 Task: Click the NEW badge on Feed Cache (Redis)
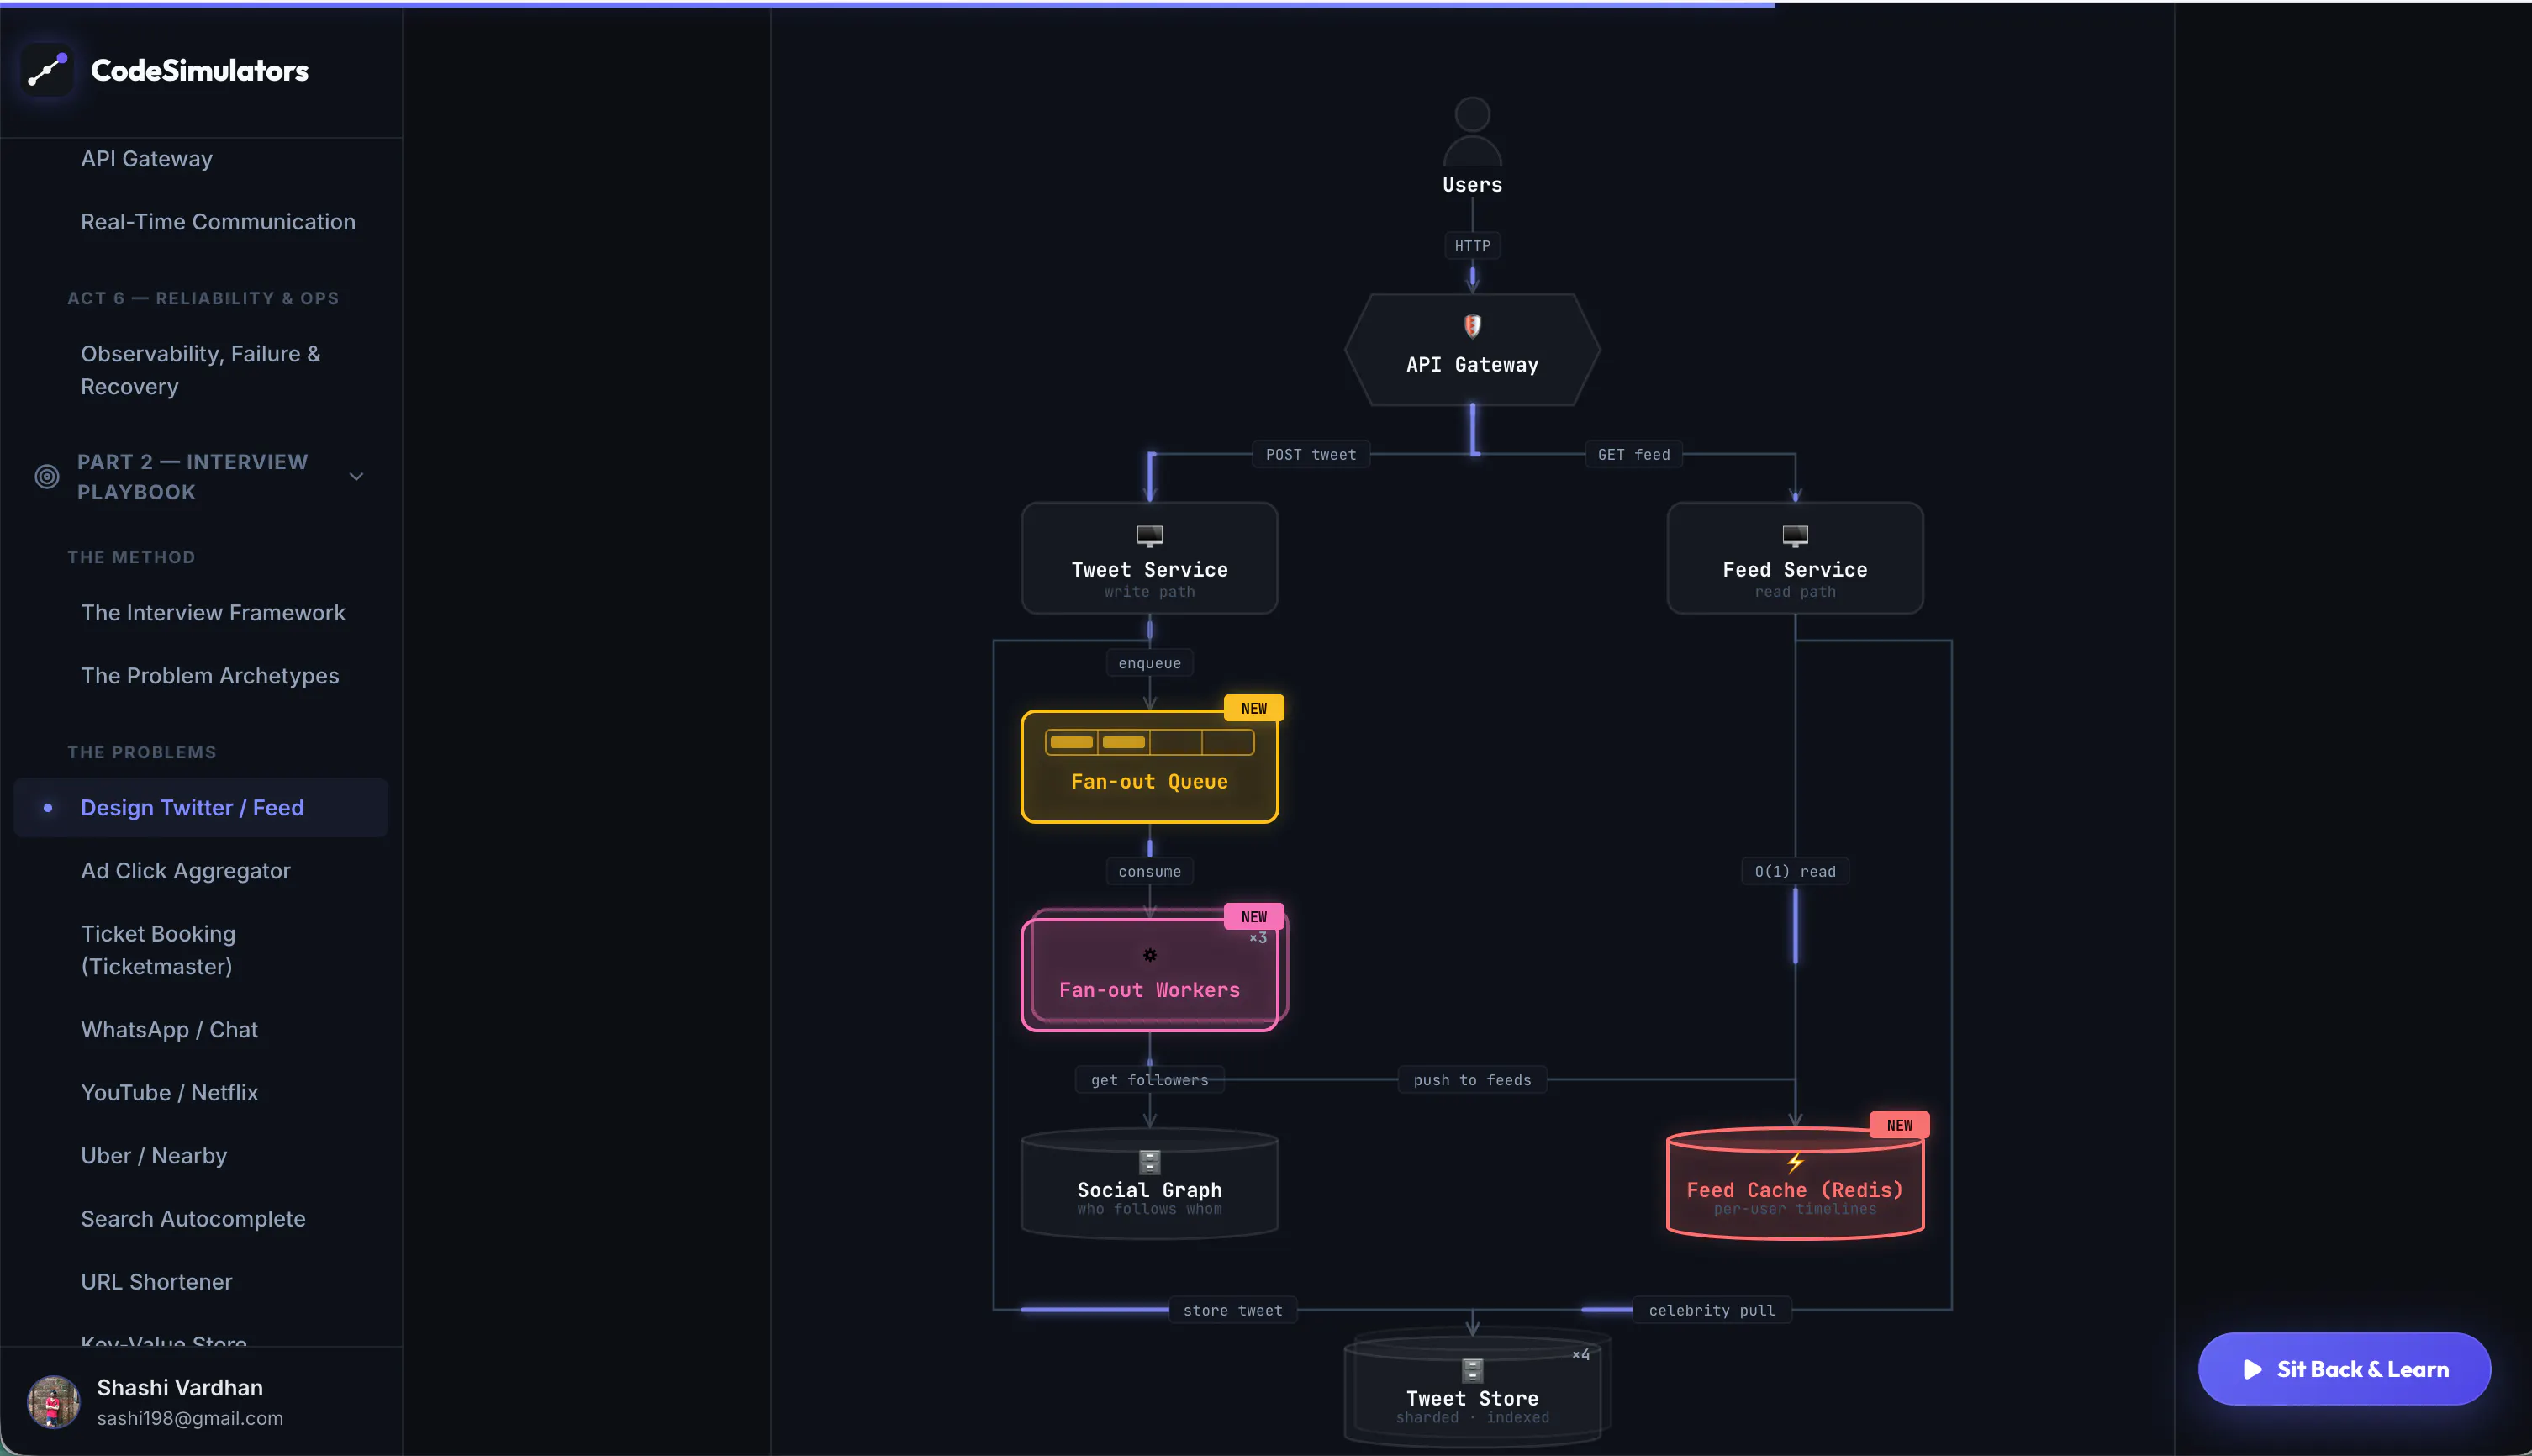click(1899, 1125)
